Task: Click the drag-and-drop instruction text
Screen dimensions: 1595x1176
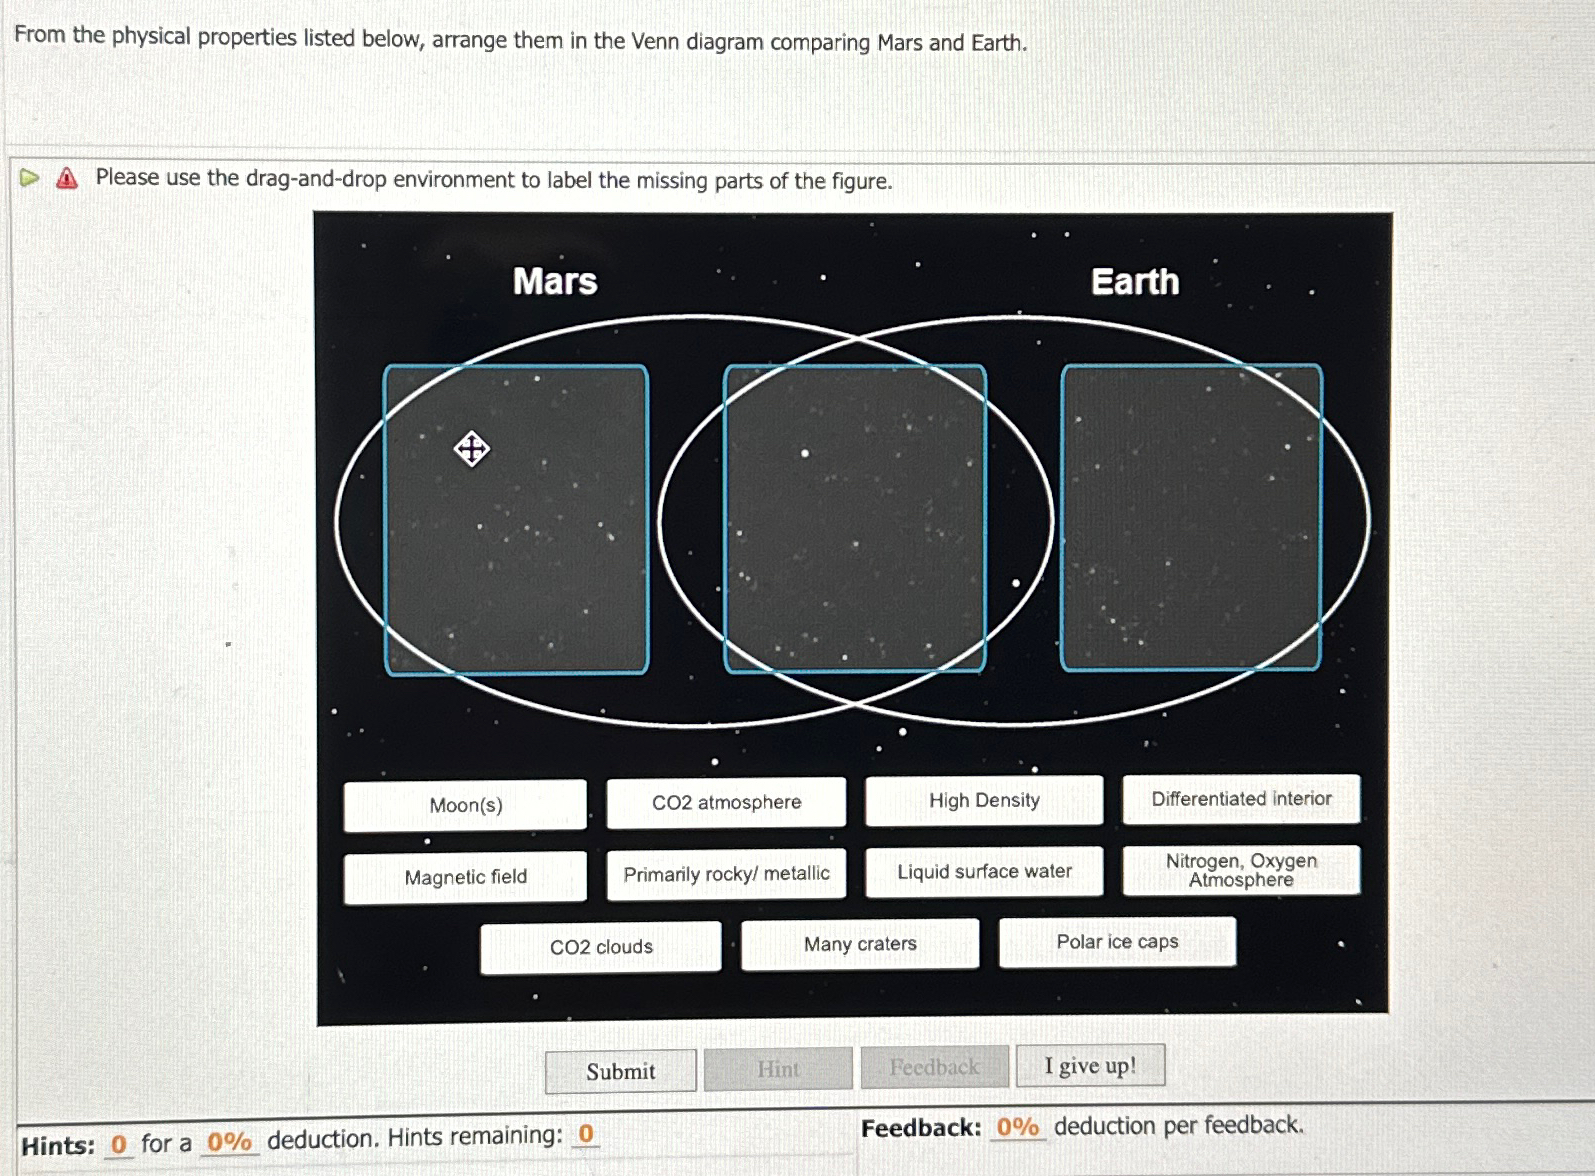Action: (x=494, y=179)
